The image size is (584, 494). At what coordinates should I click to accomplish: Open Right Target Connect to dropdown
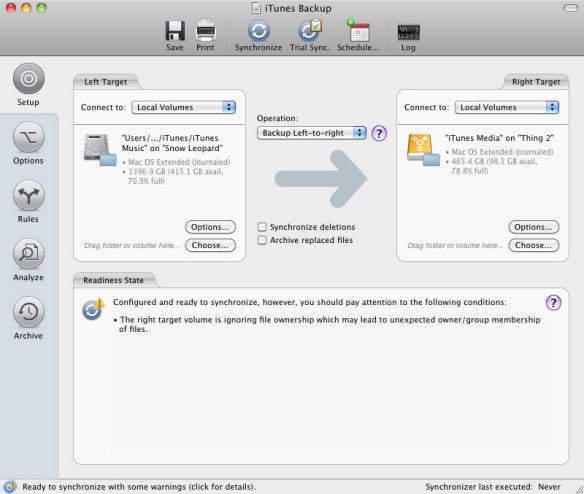507,107
